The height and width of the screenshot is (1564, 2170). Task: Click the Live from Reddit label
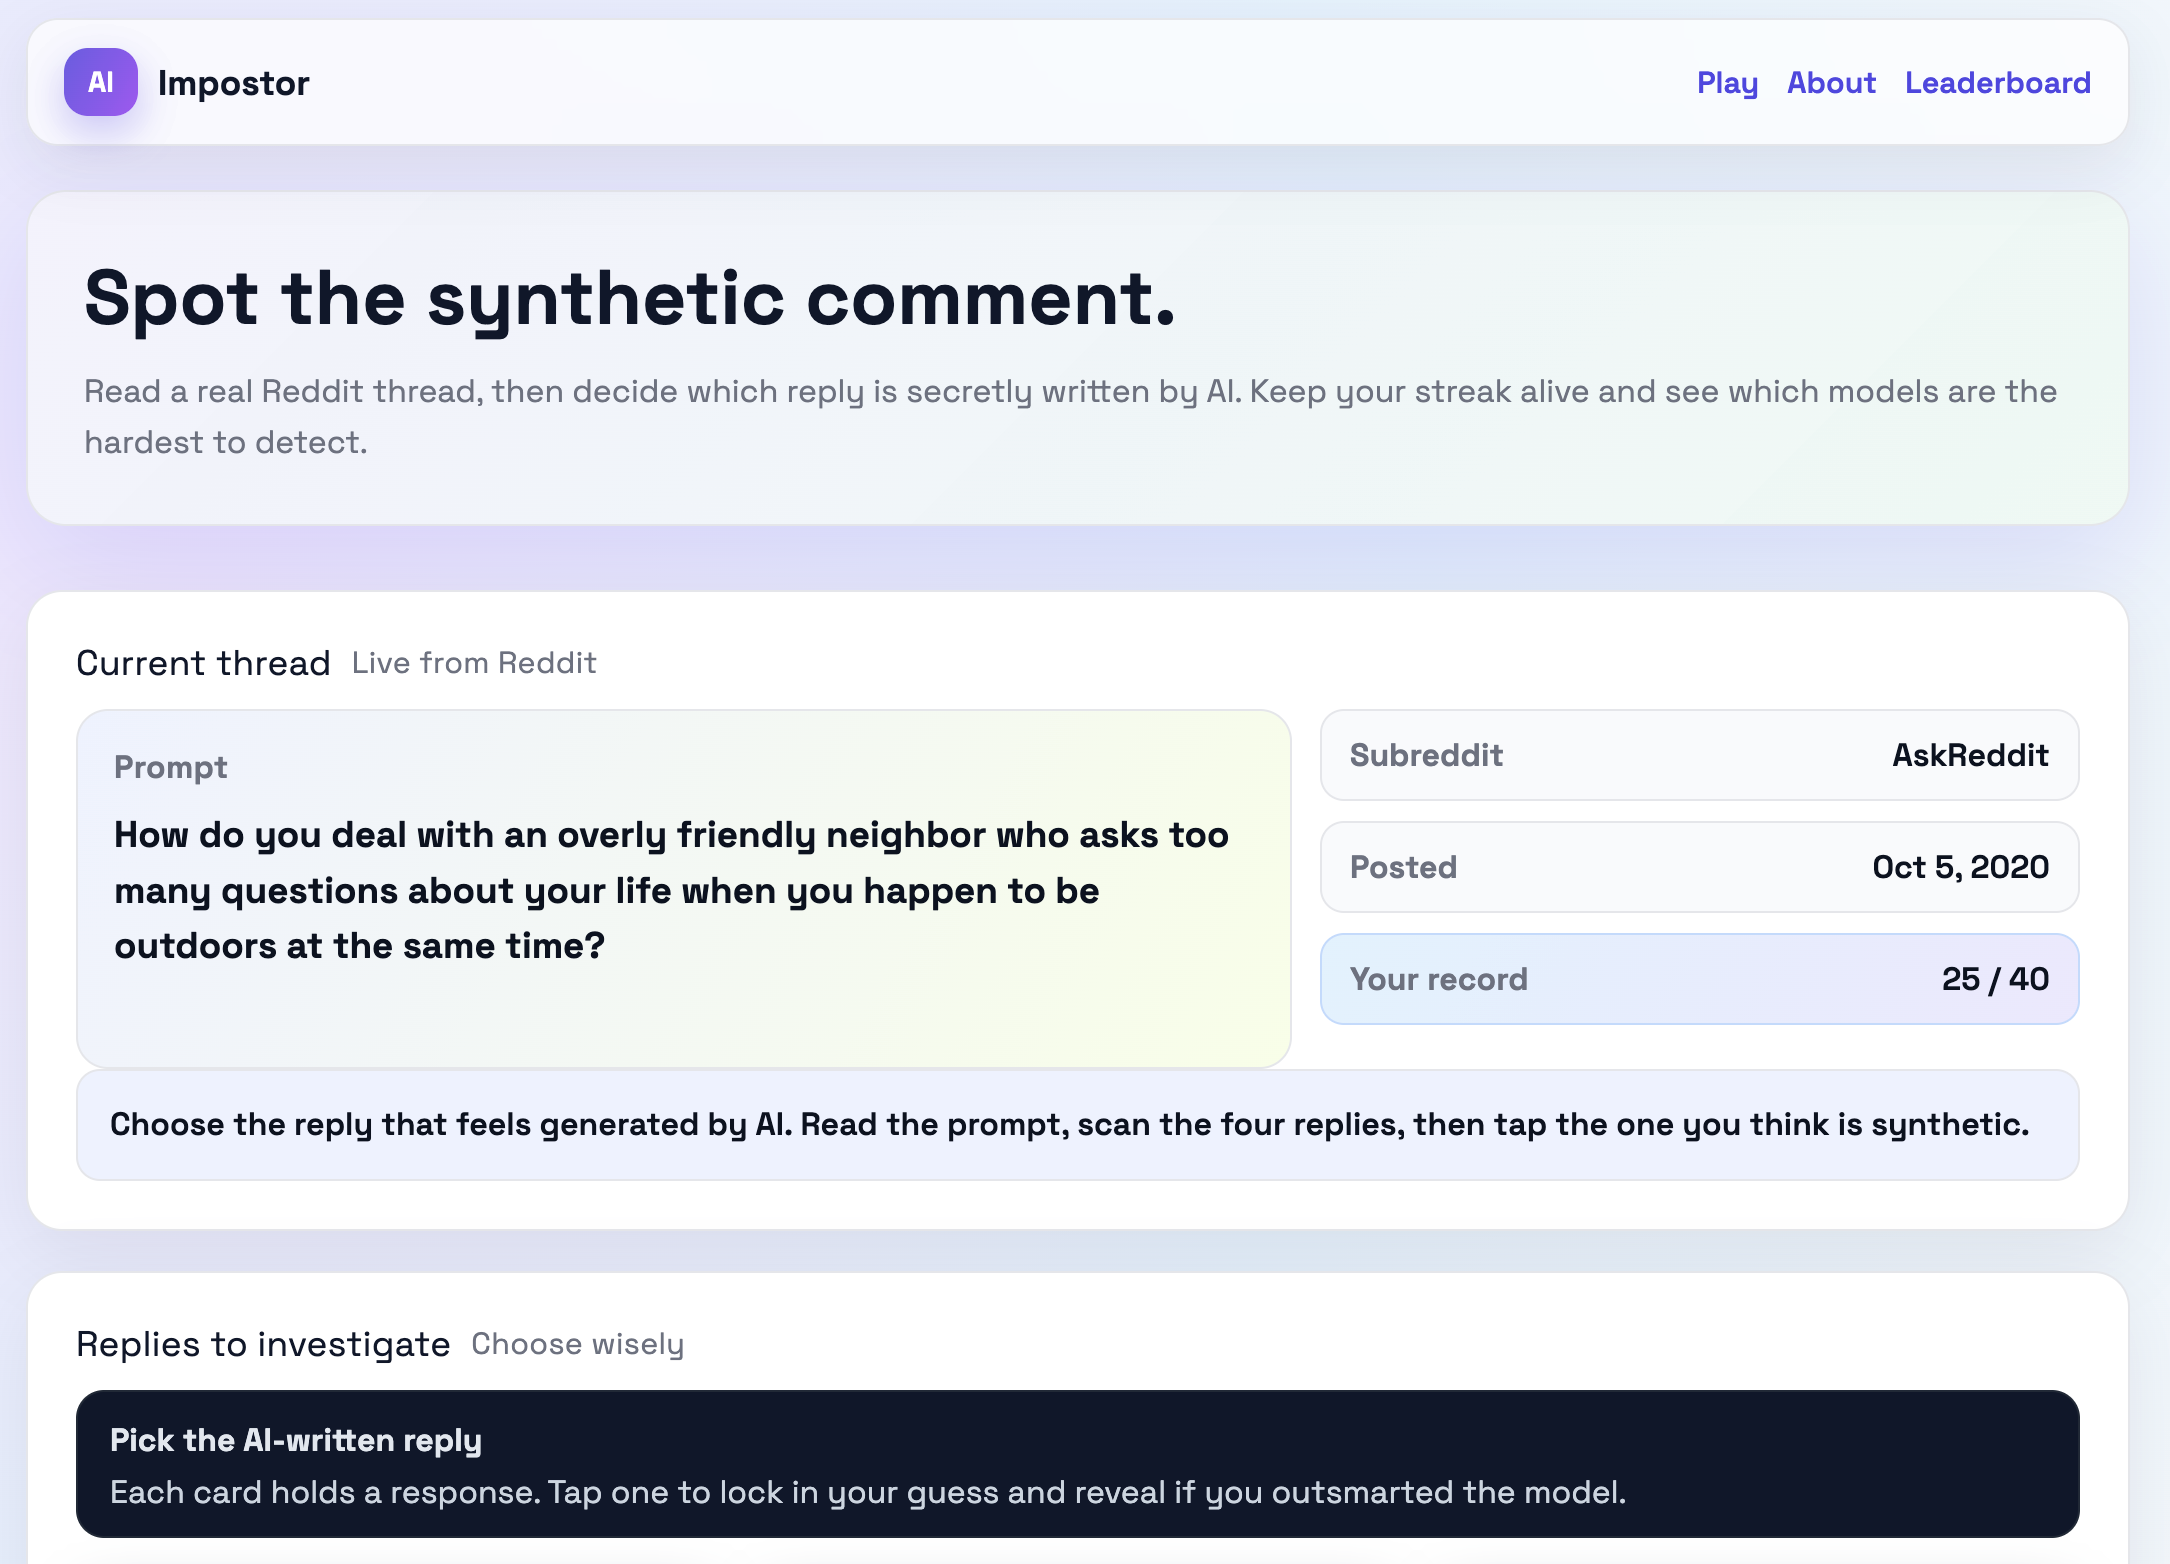coord(474,663)
